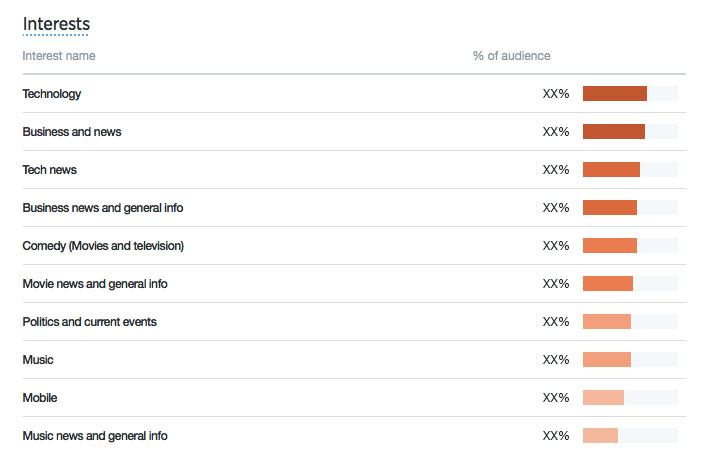The width and height of the screenshot is (712, 464).
Task: Select Movie news and general info
Action: 95,284
